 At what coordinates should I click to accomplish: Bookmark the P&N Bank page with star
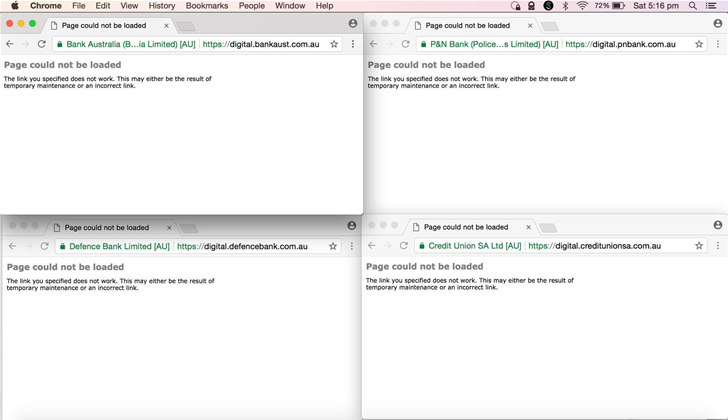699,44
